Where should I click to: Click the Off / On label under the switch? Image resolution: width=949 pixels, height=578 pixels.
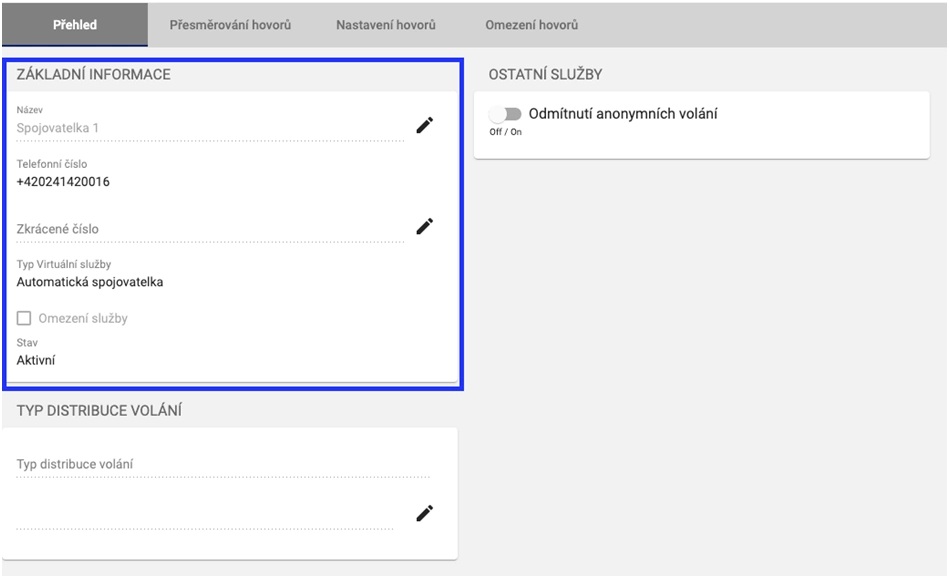click(505, 132)
